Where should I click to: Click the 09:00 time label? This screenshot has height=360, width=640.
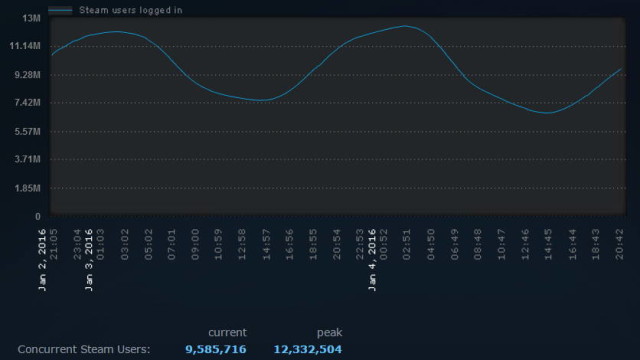(x=195, y=244)
